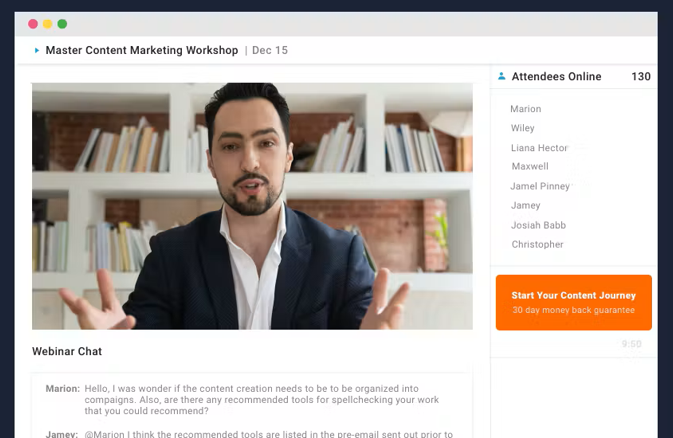
Task: Select the Master Content Marketing Workshop title
Action: [x=142, y=50]
